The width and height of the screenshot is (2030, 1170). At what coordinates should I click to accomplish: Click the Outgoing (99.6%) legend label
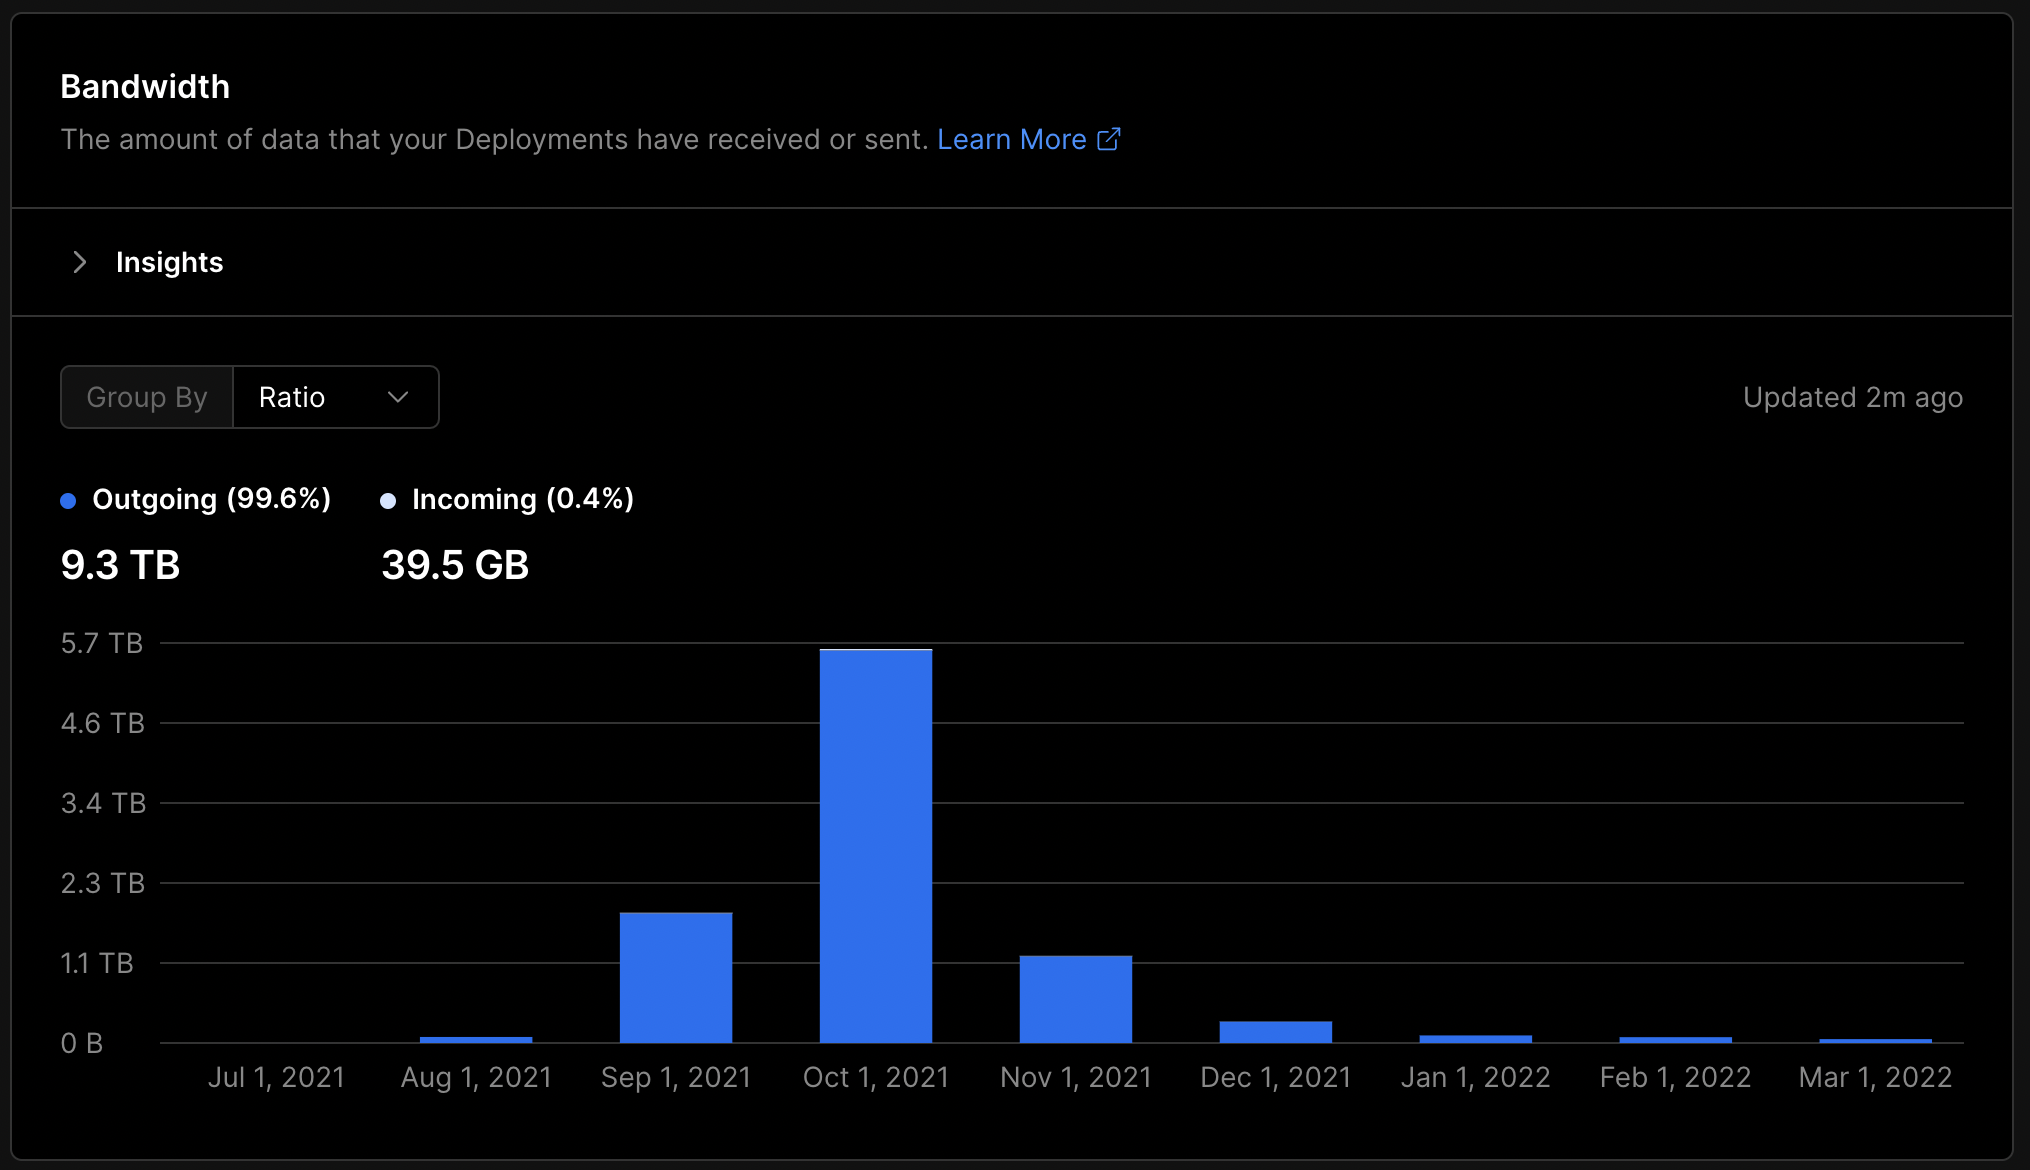211,499
